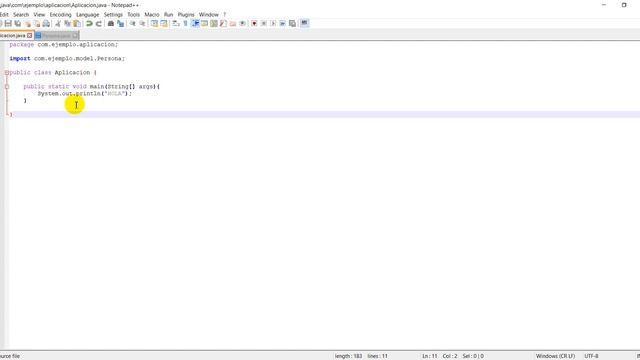The width and height of the screenshot is (640, 360).
Task: Click the 'import com.ejemplo.model.Persona;' line
Action: click(67, 59)
